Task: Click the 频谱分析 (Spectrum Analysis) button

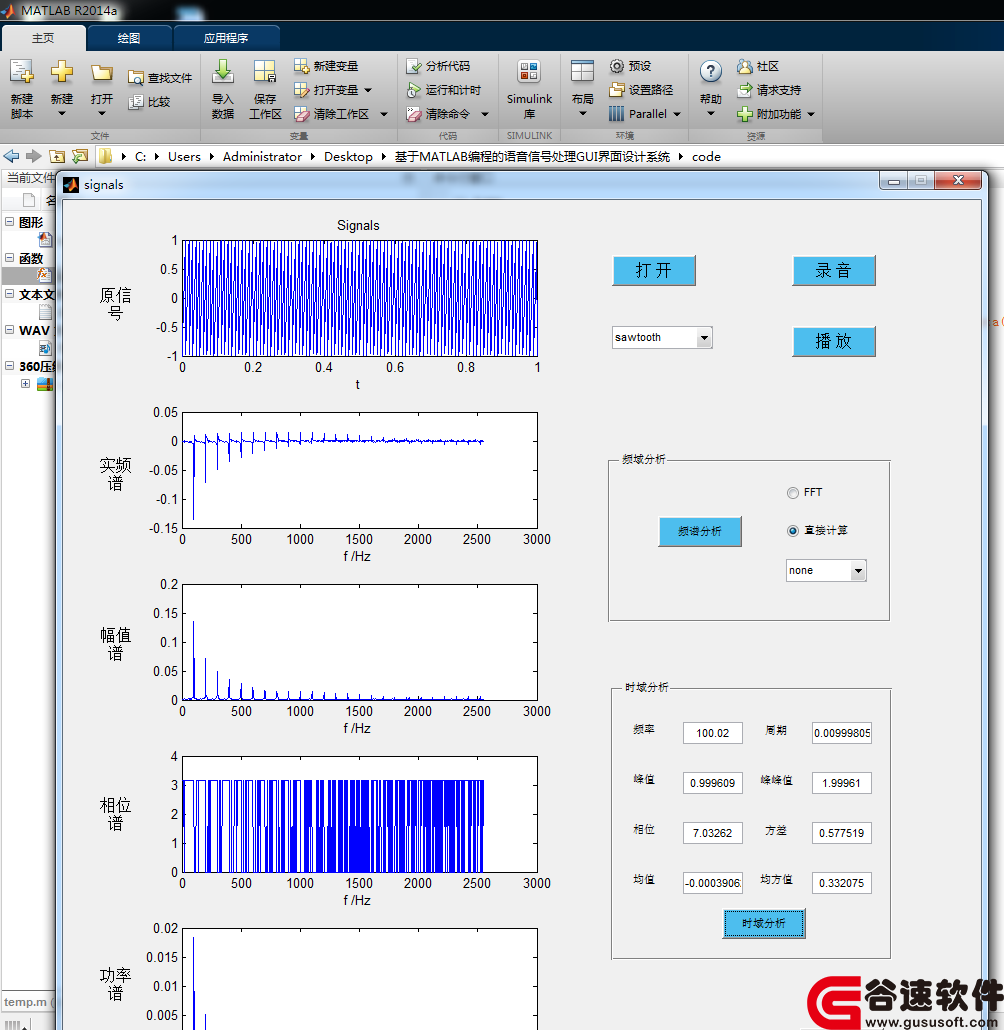Action: [700, 531]
